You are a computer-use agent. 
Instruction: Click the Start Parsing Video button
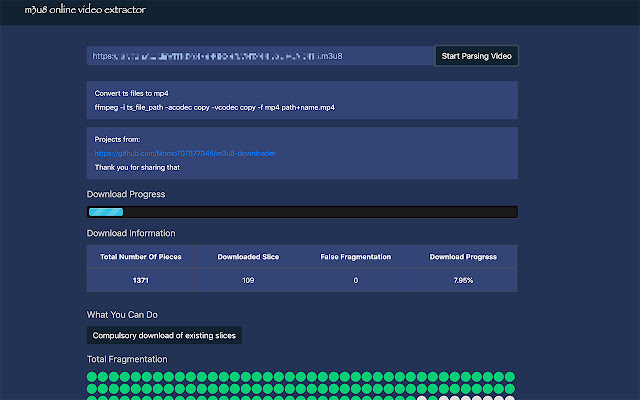coord(476,56)
